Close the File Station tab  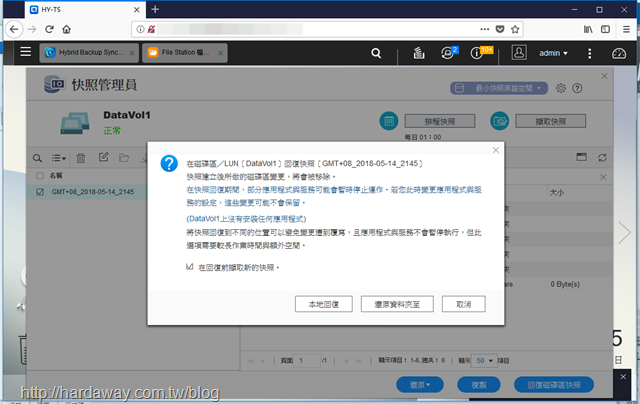click(x=220, y=53)
